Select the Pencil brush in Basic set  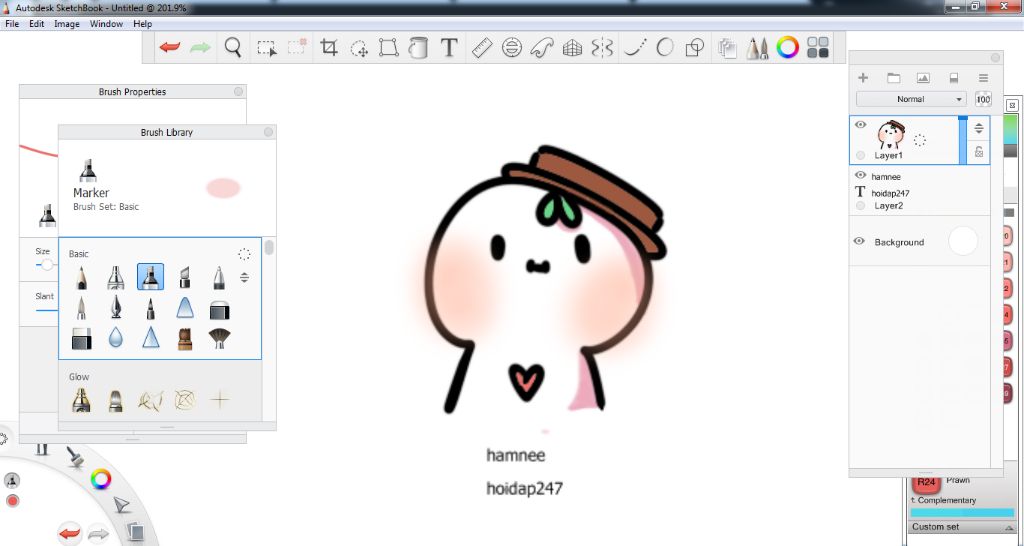point(81,277)
